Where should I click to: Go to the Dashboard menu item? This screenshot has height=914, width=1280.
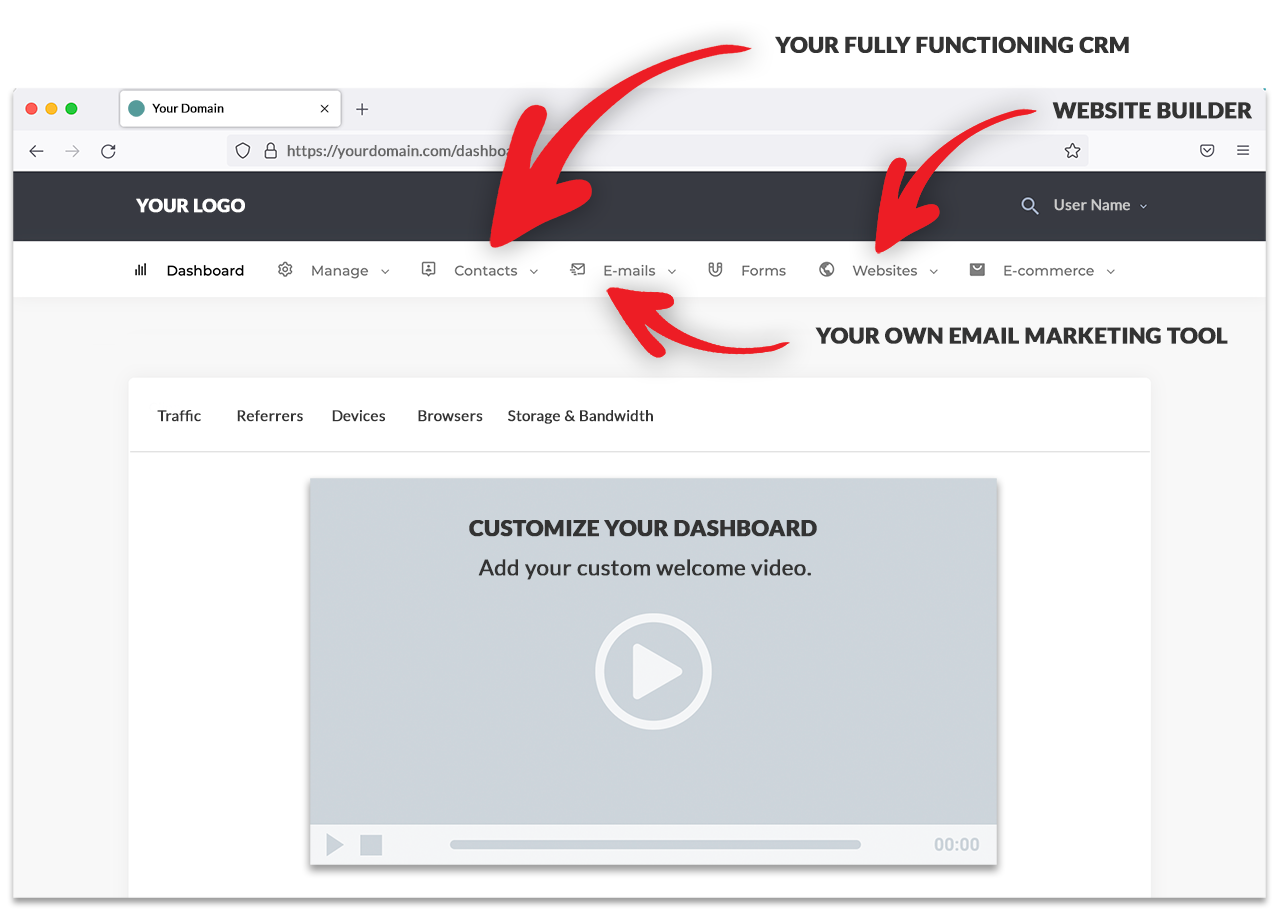tap(205, 271)
